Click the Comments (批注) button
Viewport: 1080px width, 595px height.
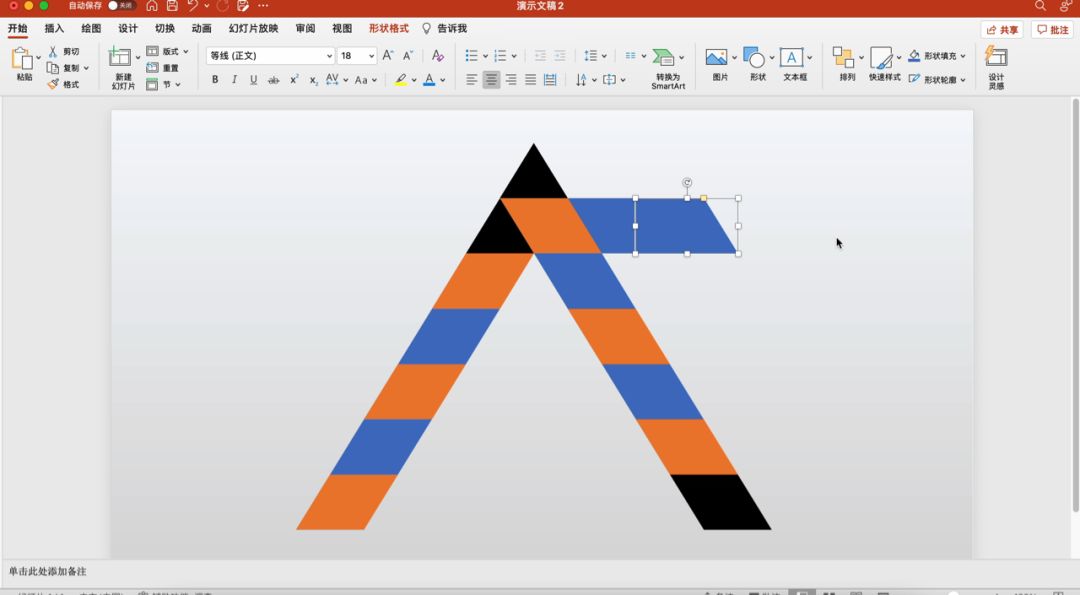1052,30
